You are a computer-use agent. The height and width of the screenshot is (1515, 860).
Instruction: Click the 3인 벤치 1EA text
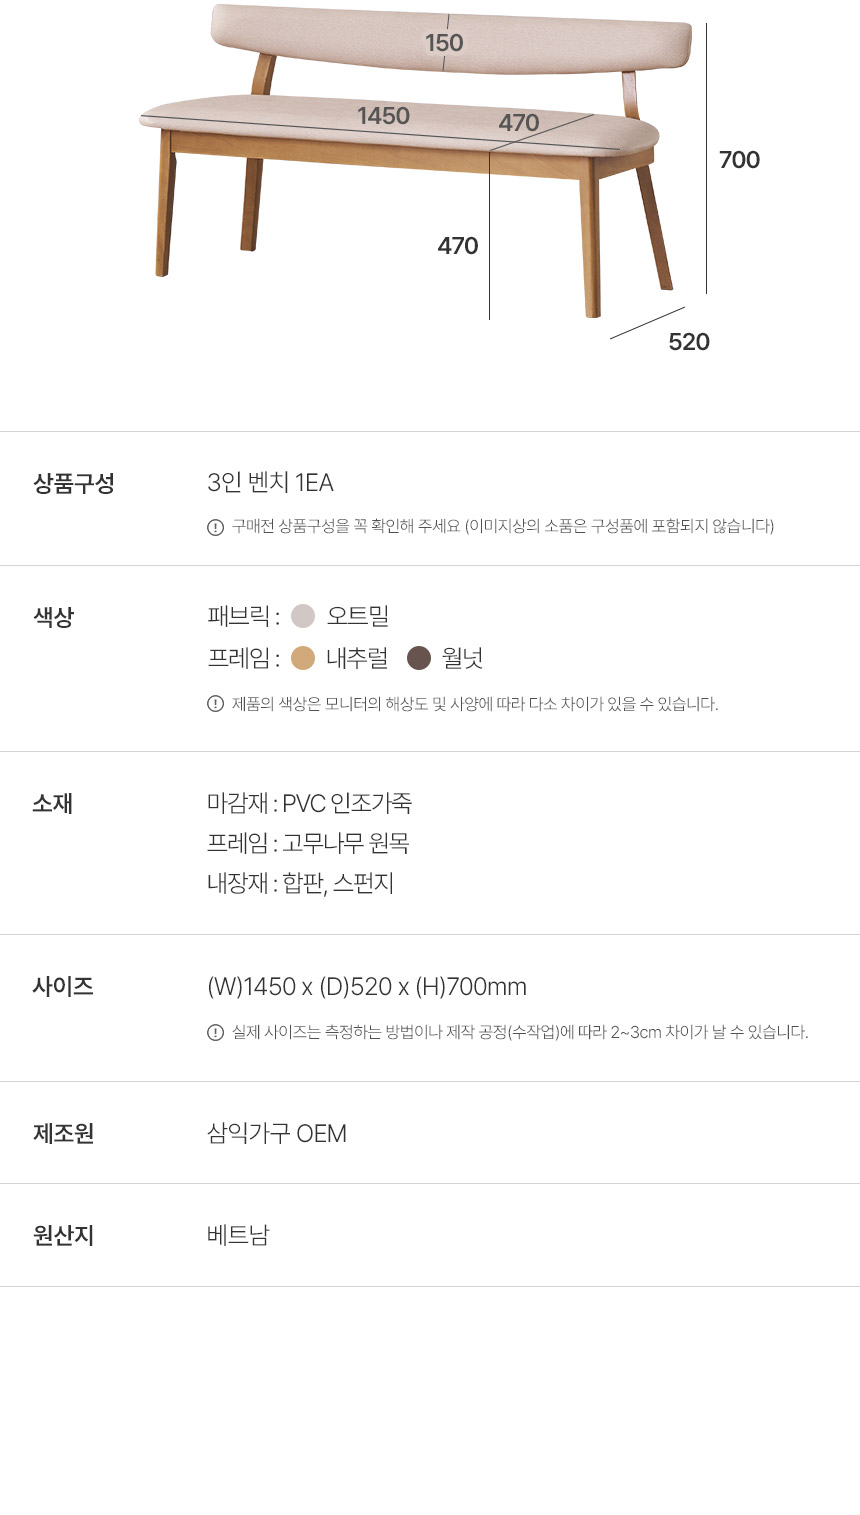point(270,483)
